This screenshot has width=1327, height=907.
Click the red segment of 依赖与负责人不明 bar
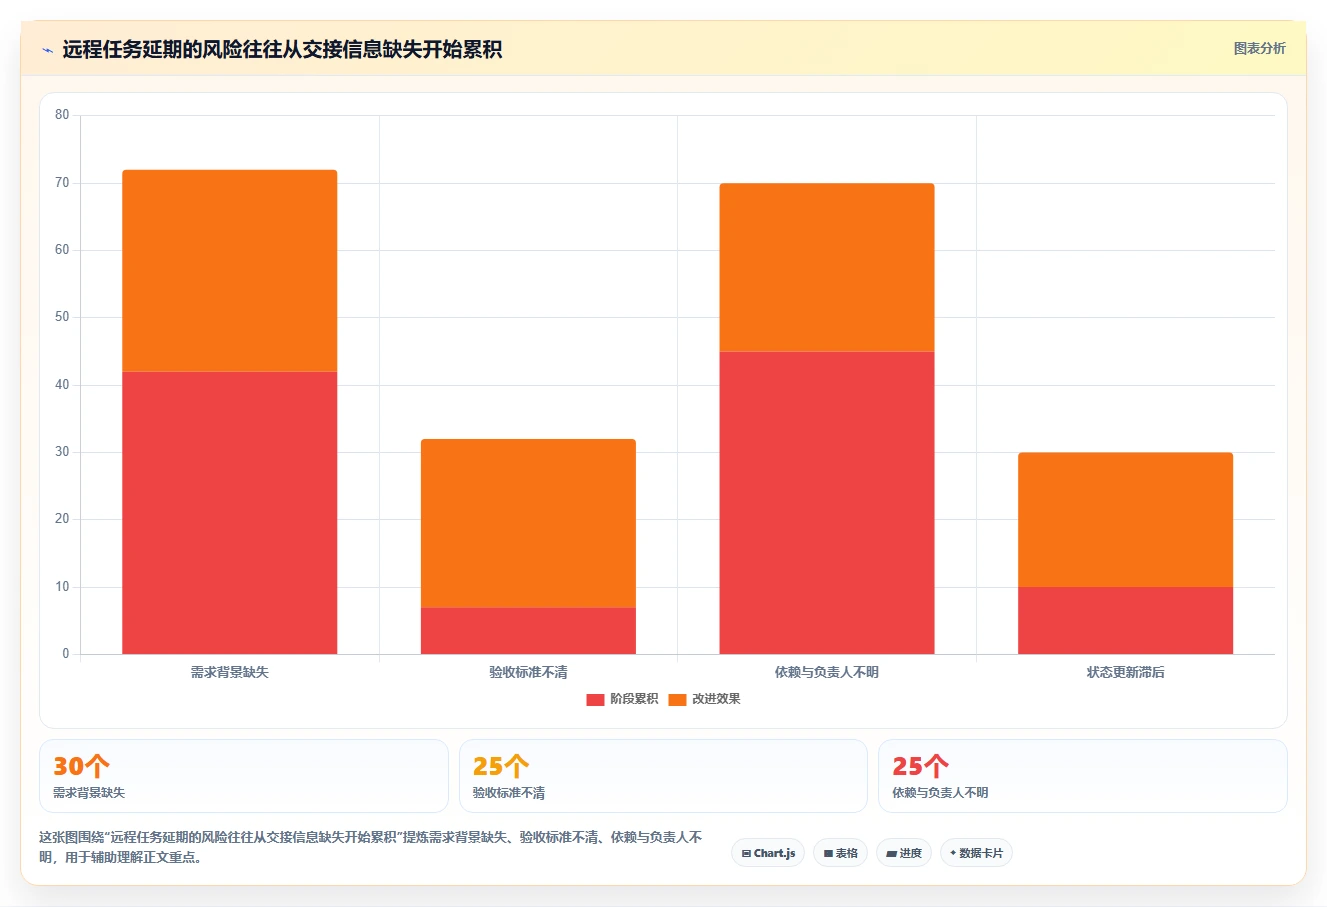point(827,503)
